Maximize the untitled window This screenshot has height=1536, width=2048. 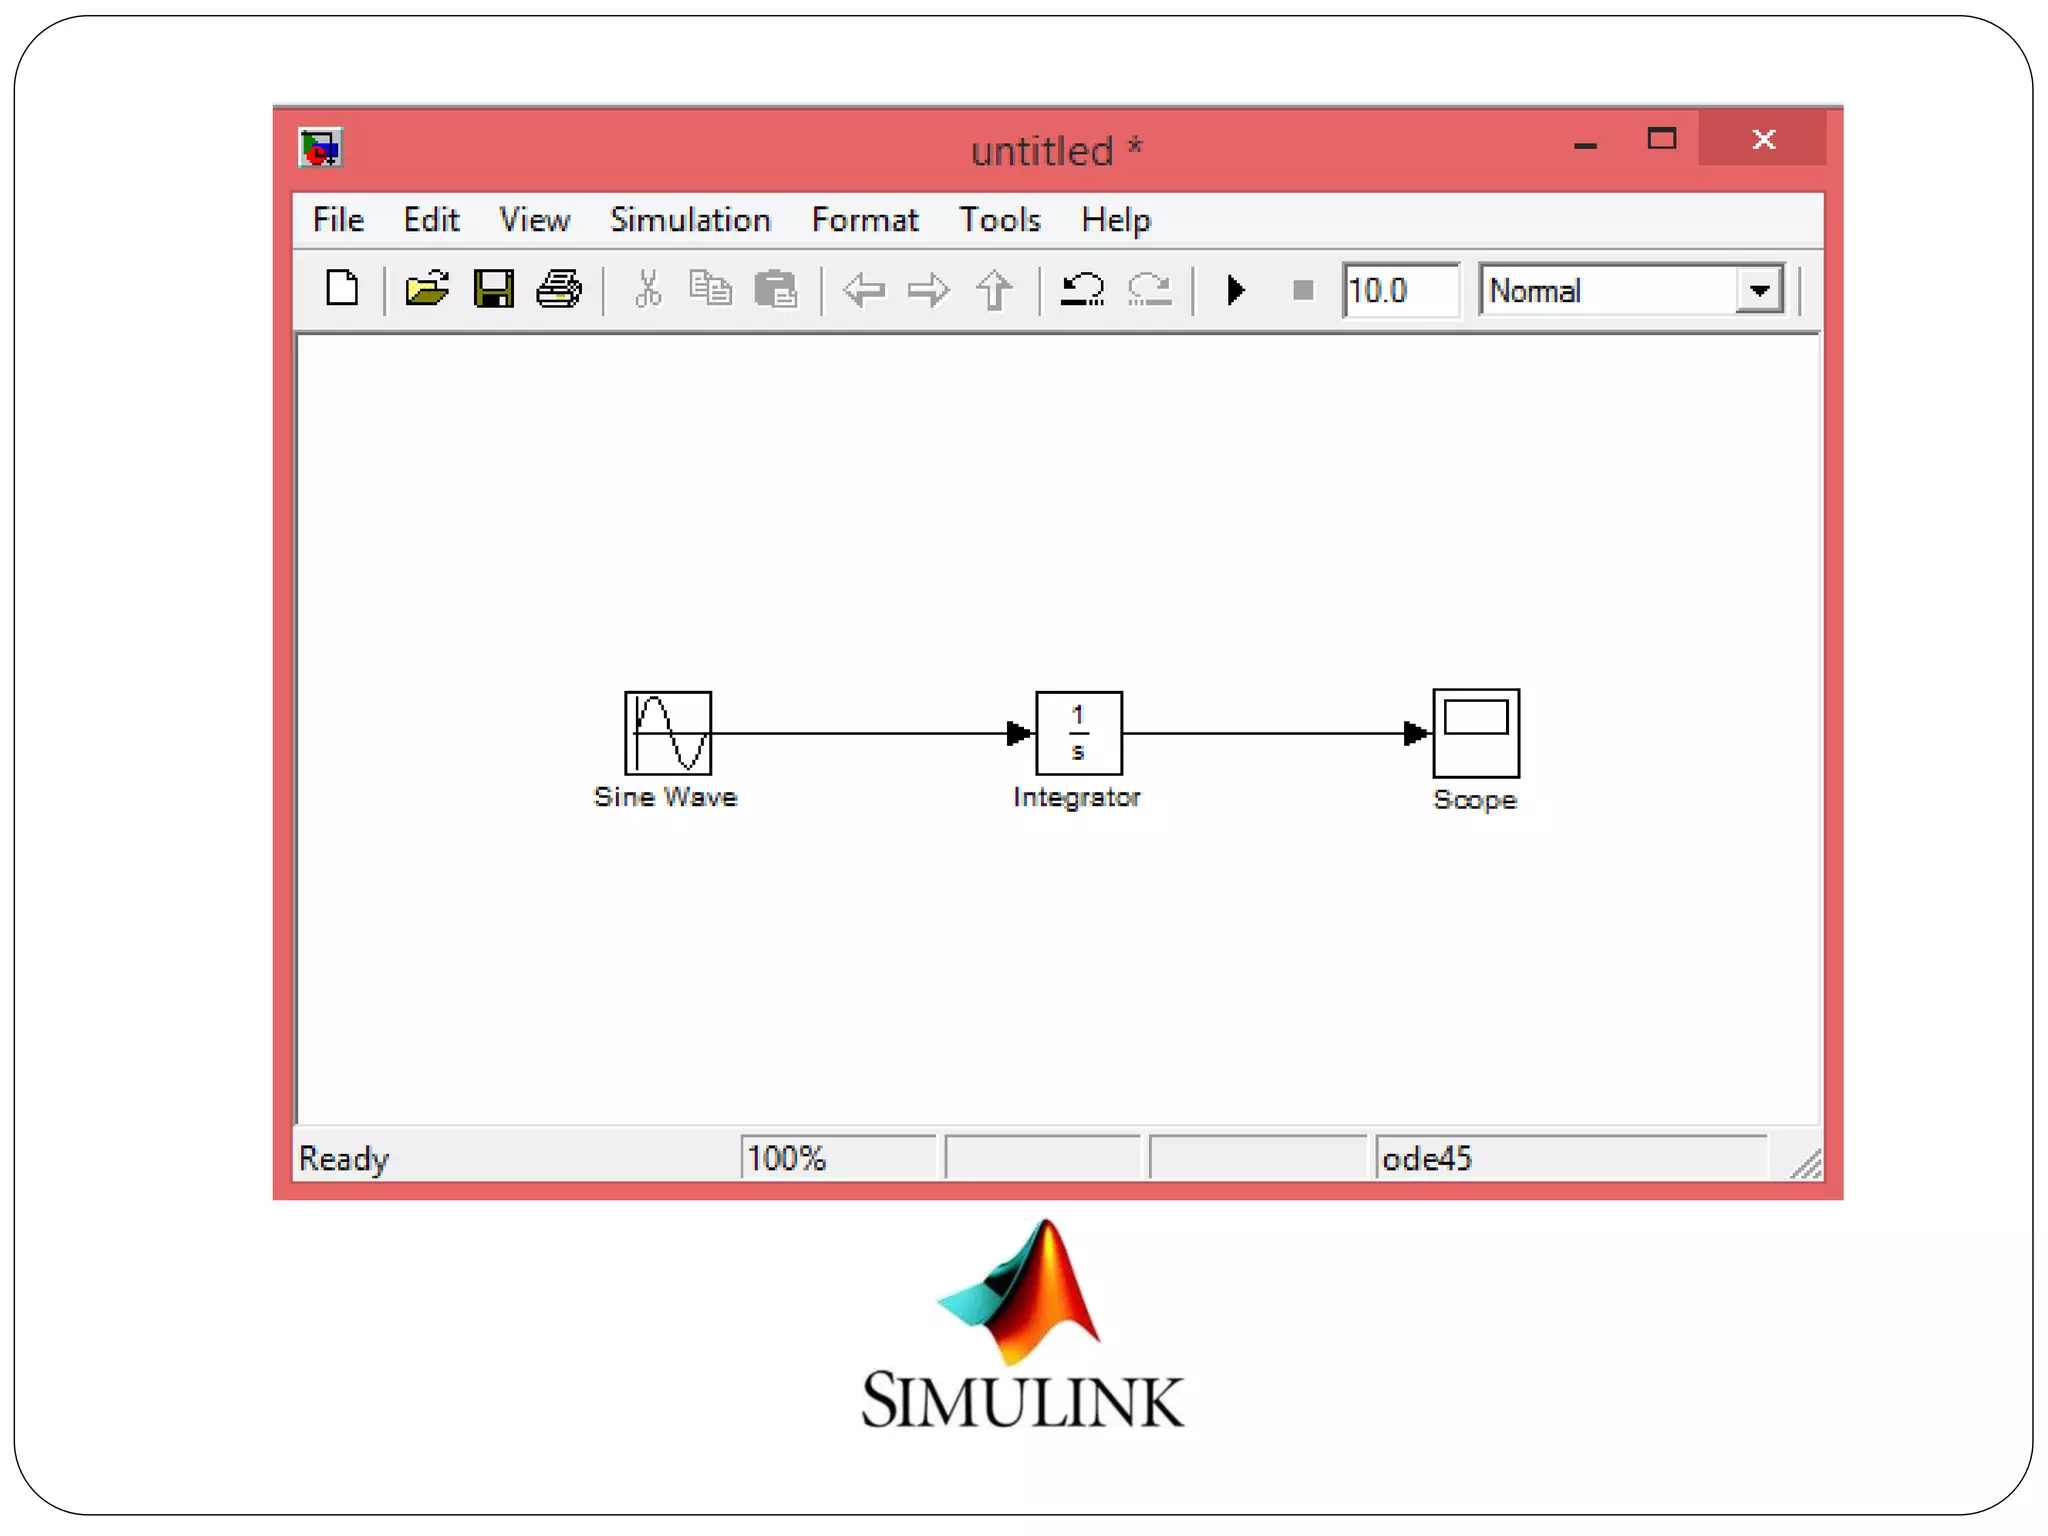[x=1662, y=139]
